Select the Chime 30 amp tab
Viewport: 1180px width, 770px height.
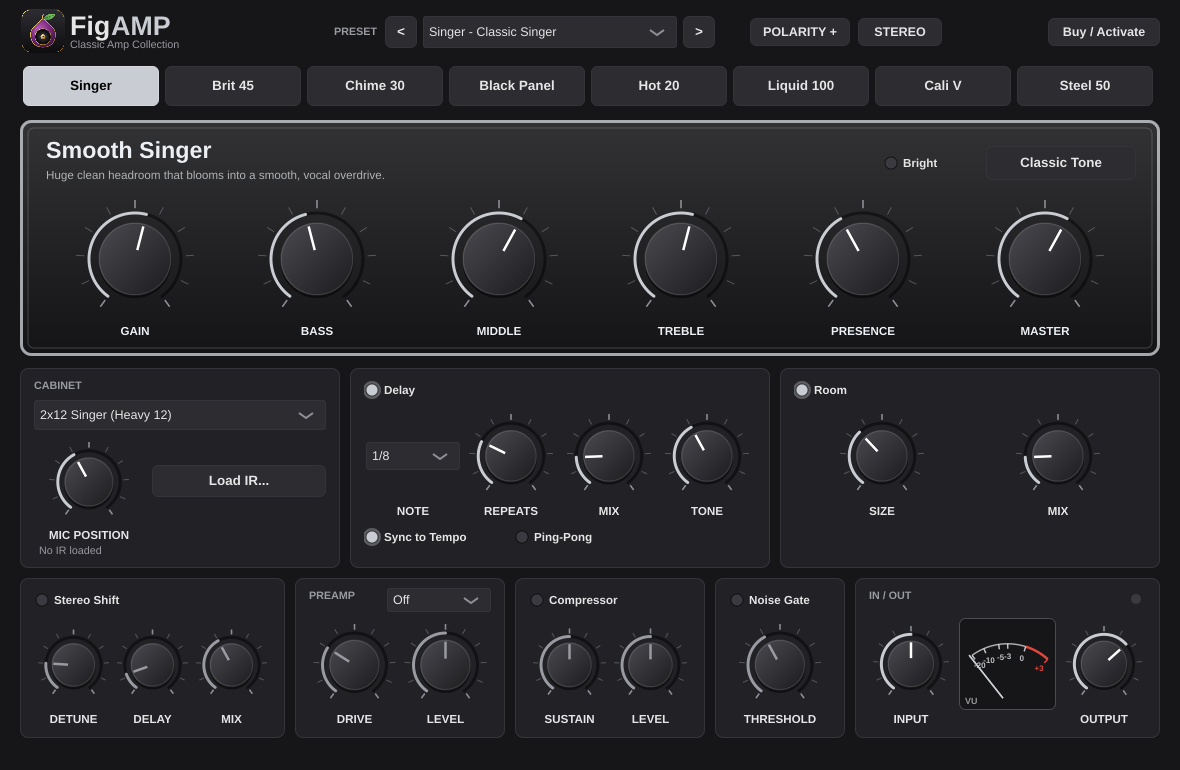pyautogui.click(x=375, y=86)
